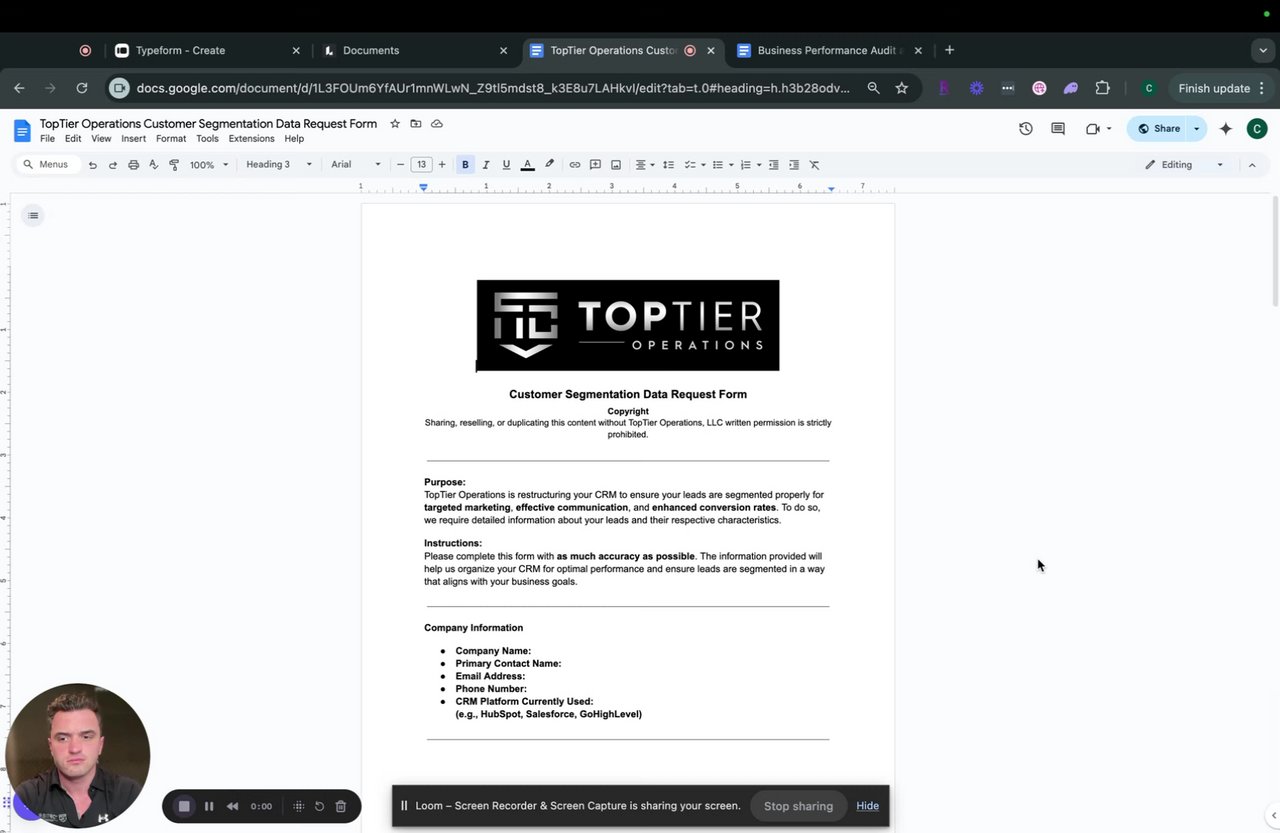The width and height of the screenshot is (1280, 833).
Task: Click the Undo arrow in Docs toolbar
Action: click(x=92, y=165)
